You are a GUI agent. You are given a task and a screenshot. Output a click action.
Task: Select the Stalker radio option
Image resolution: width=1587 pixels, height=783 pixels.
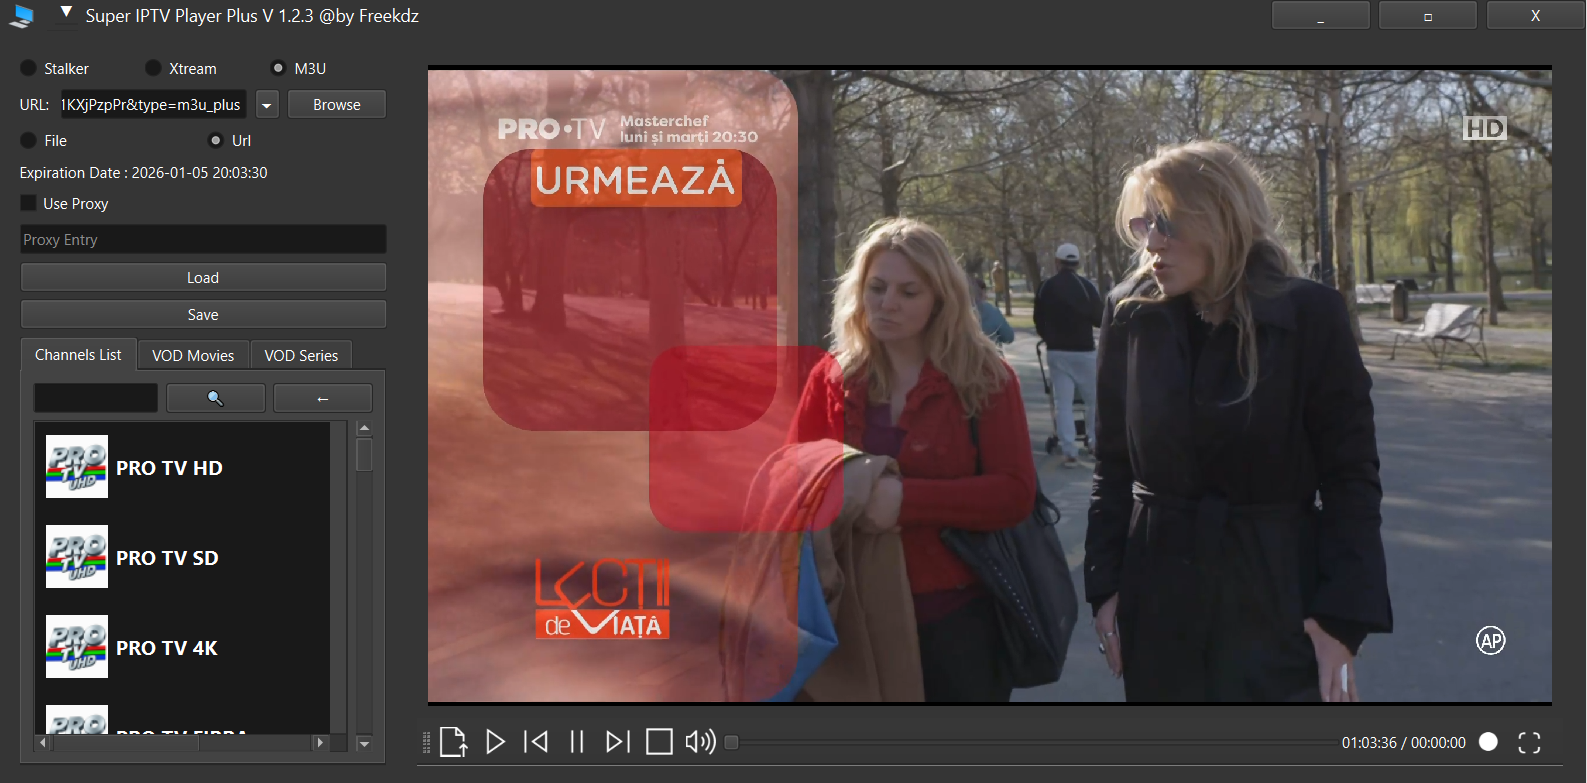29,68
